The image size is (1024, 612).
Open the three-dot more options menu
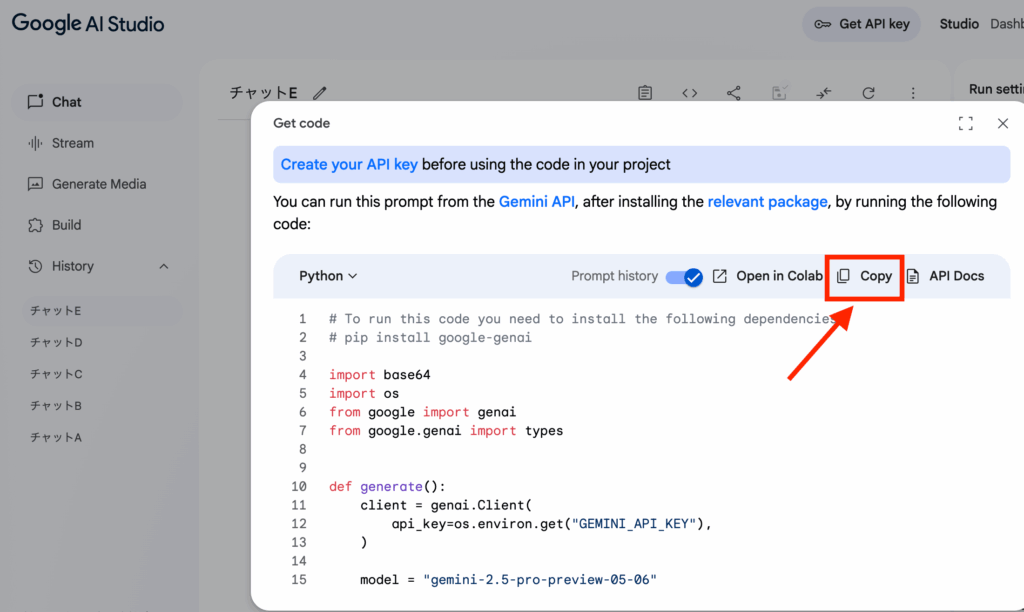pos(913,93)
